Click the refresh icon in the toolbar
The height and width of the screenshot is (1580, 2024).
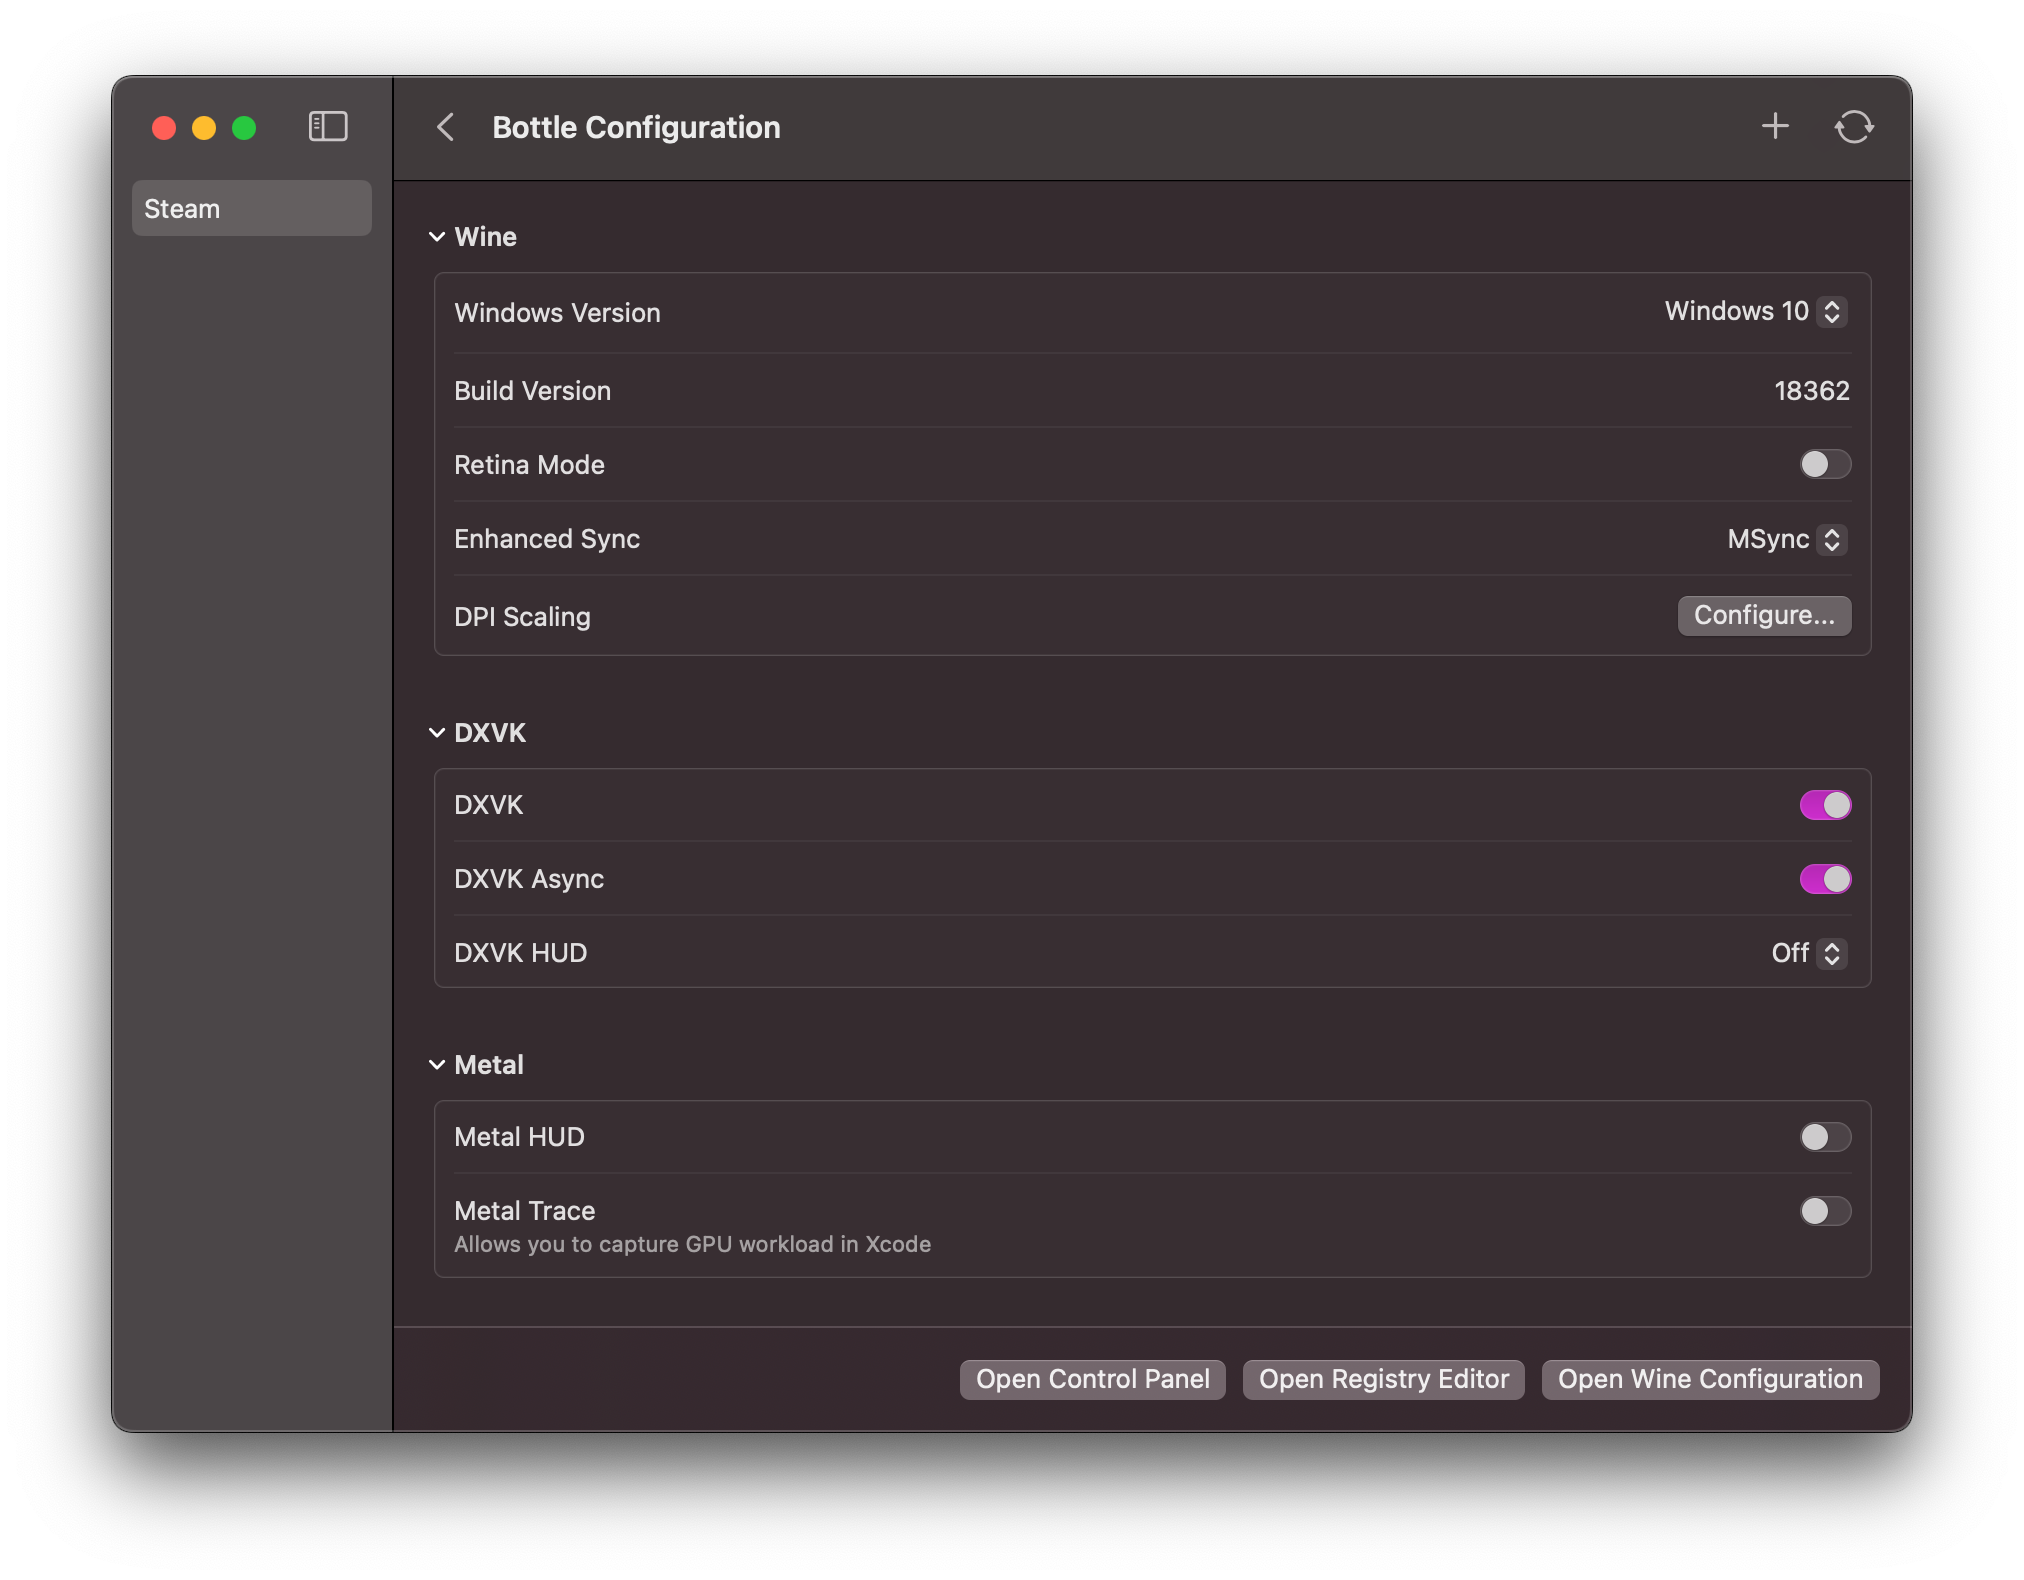coord(1855,126)
